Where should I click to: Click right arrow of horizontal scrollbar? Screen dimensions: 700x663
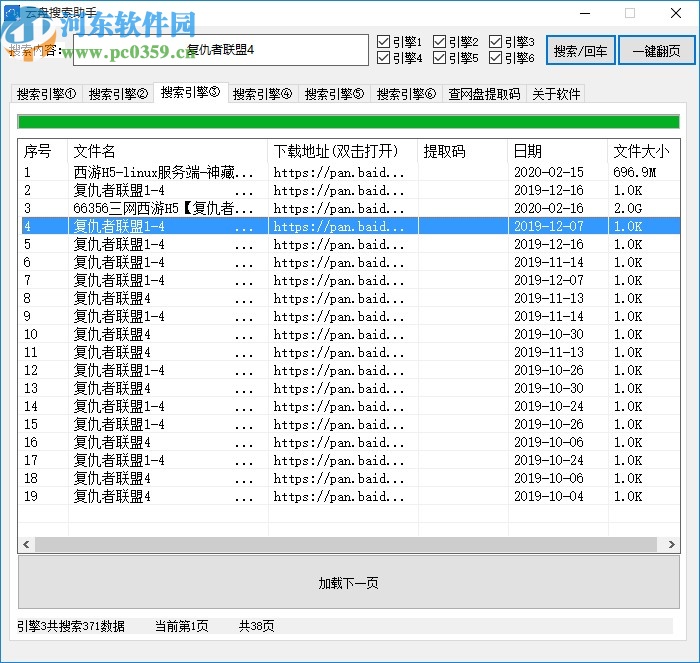pyautogui.click(x=671, y=544)
